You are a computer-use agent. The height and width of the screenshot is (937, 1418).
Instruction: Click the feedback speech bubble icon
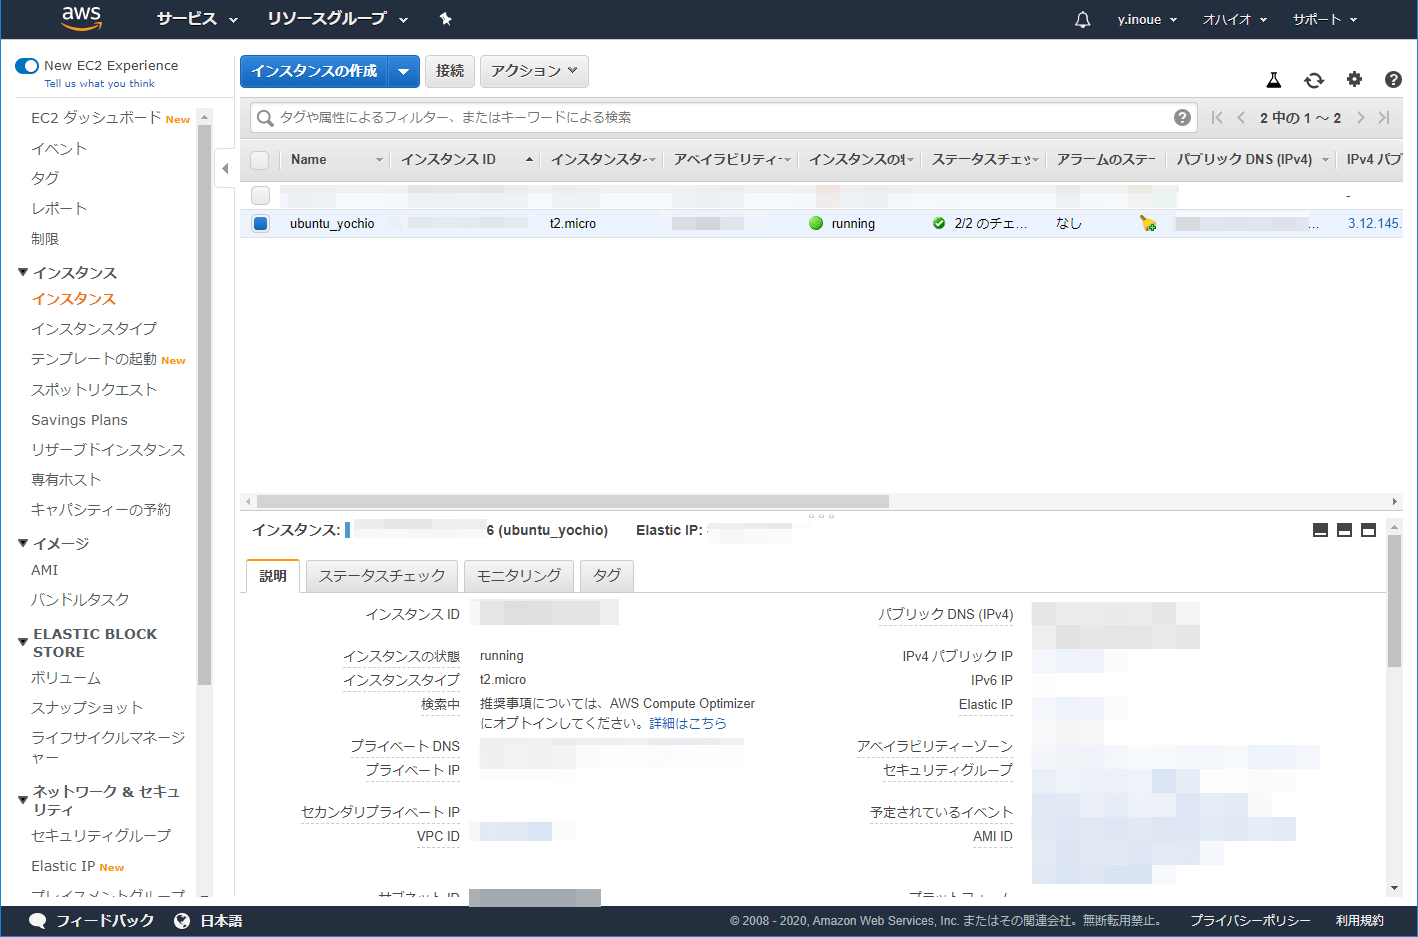[38, 920]
